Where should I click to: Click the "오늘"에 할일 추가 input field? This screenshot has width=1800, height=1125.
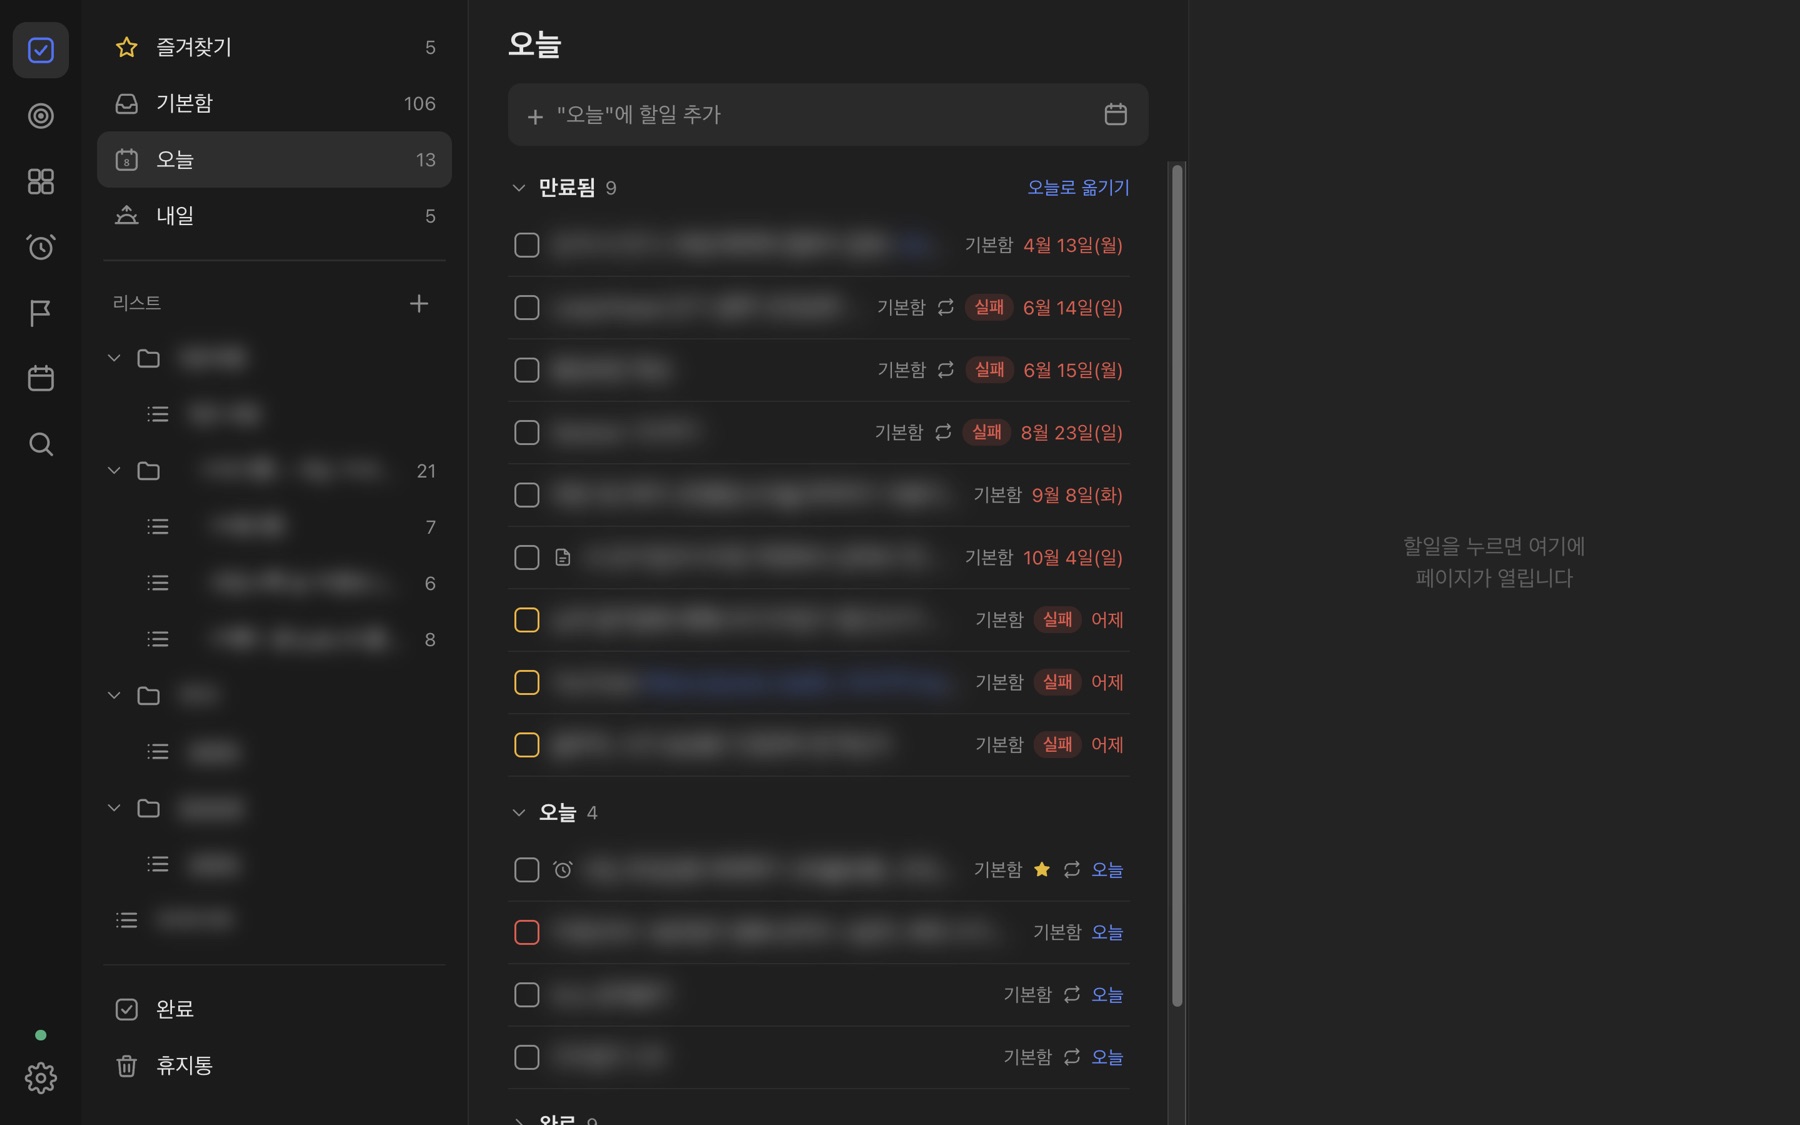coord(828,114)
